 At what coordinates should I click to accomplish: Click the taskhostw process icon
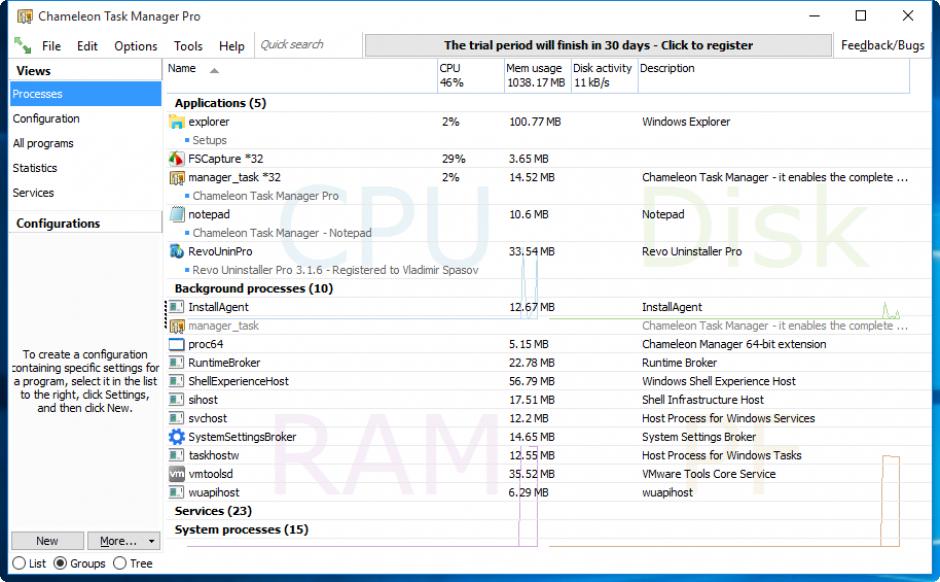[x=176, y=456]
